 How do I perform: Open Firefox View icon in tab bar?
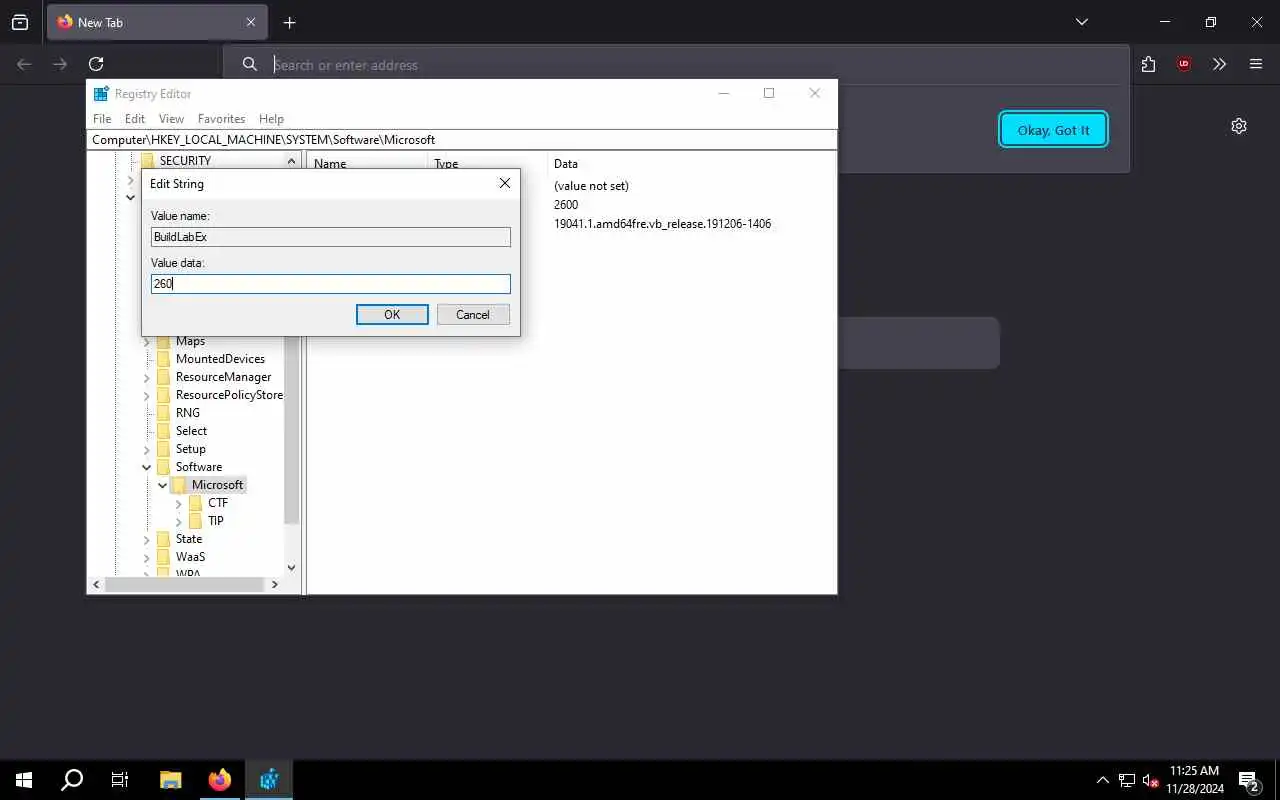20,22
